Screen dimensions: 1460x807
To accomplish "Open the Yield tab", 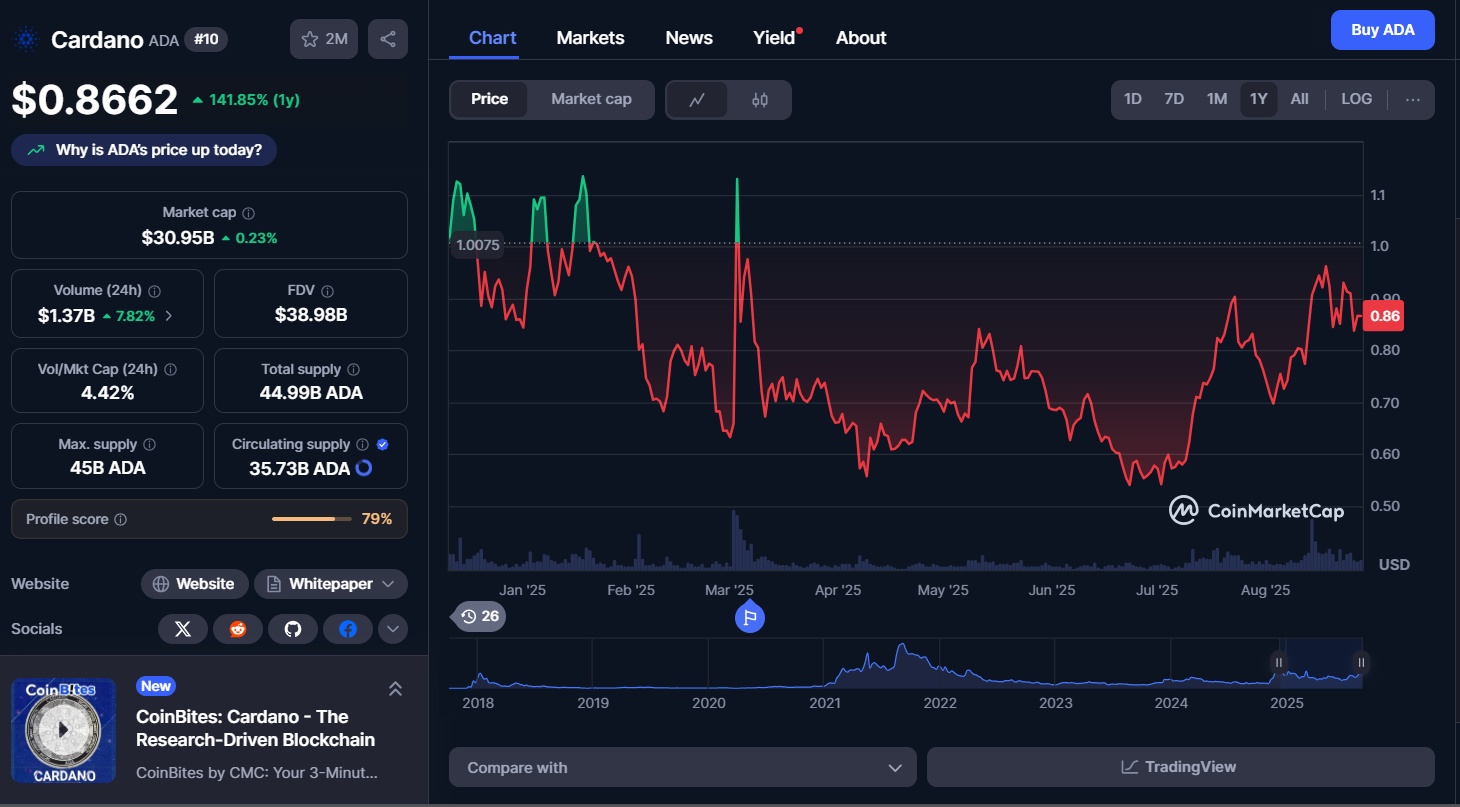I will point(772,37).
